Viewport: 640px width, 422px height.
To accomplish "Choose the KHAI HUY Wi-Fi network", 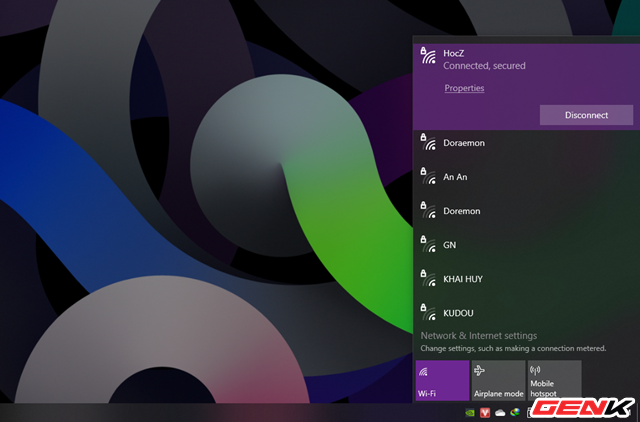I will click(526, 279).
